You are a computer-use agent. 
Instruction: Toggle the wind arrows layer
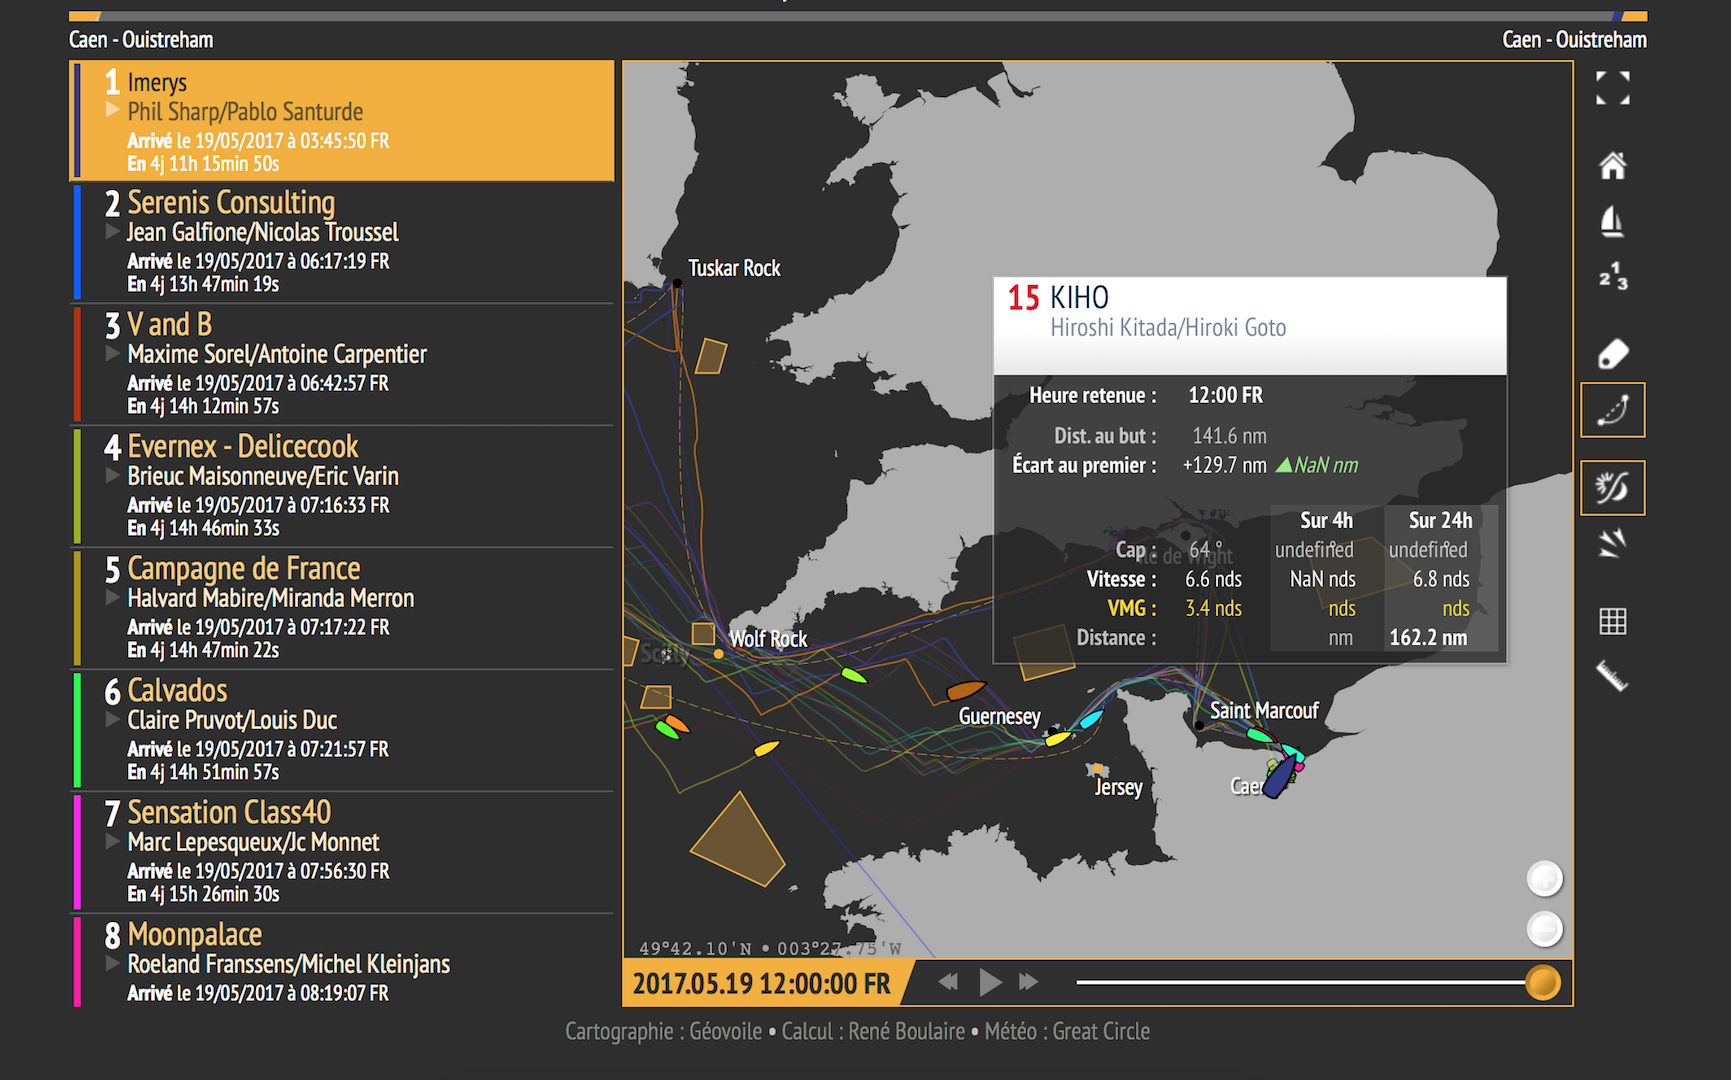1612,543
